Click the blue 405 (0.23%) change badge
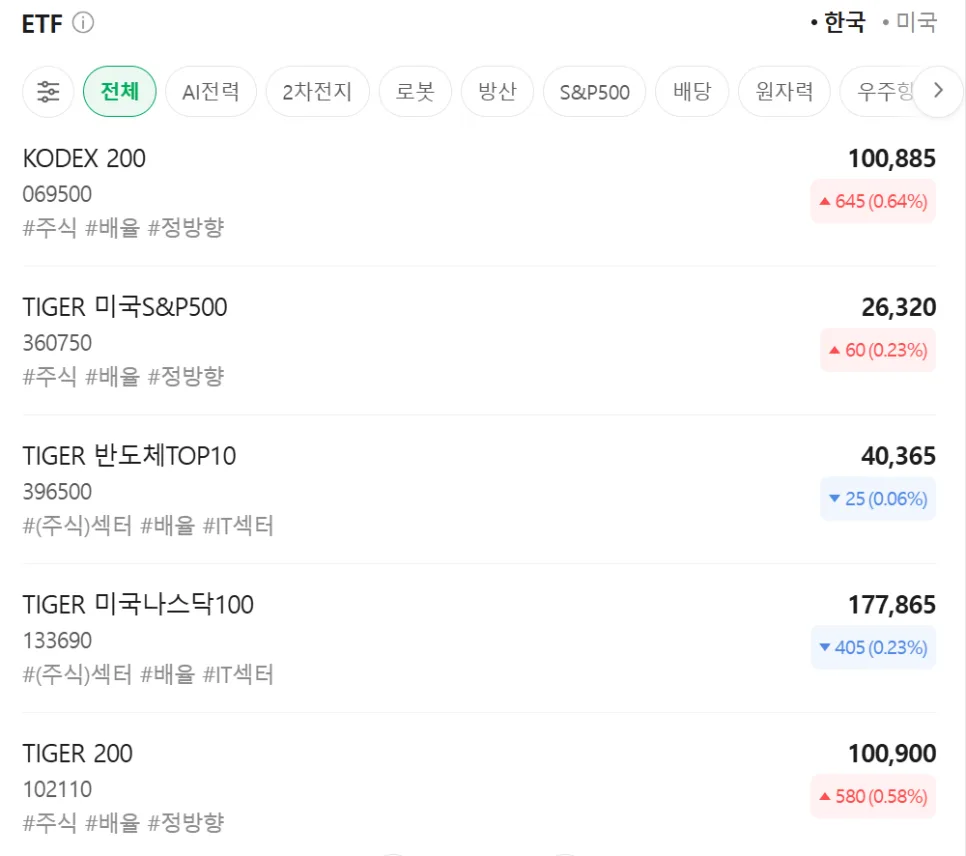The width and height of the screenshot is (966, 856). (873, 647)
